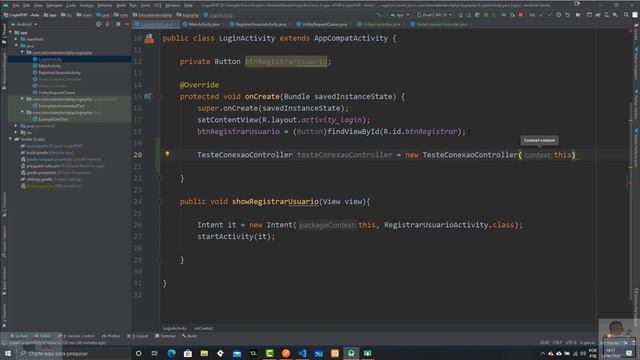Open the Help menu

click(188, 6)
